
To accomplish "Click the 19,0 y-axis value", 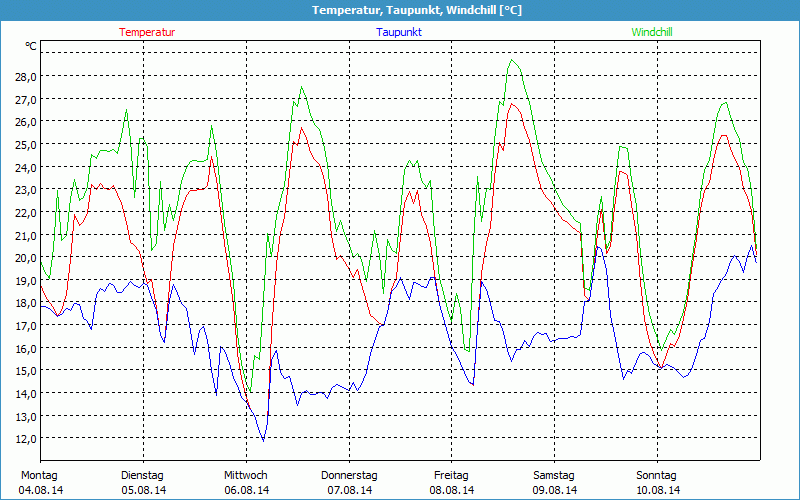I will point(26,281).
